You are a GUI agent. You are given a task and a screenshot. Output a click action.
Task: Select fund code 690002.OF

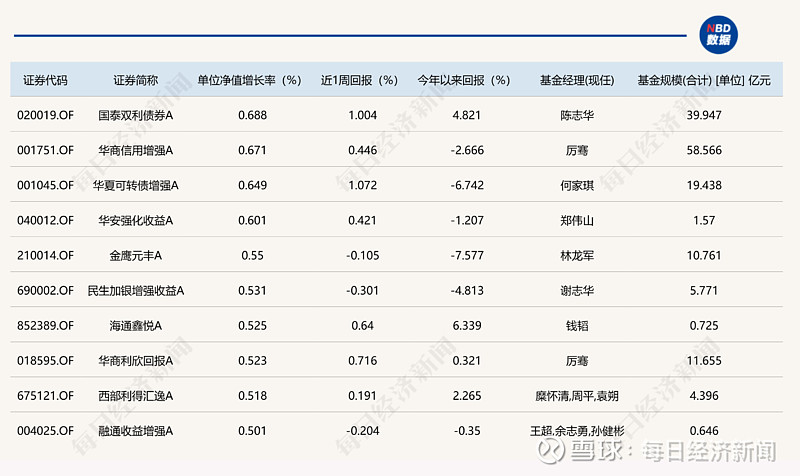coord(45,291)
